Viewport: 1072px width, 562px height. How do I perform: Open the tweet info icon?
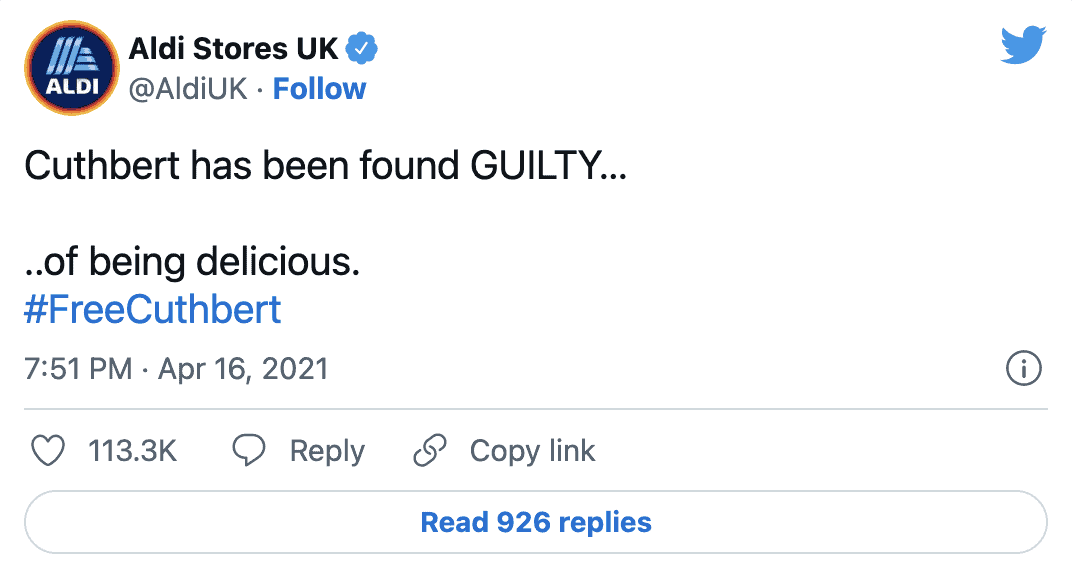1022,369
